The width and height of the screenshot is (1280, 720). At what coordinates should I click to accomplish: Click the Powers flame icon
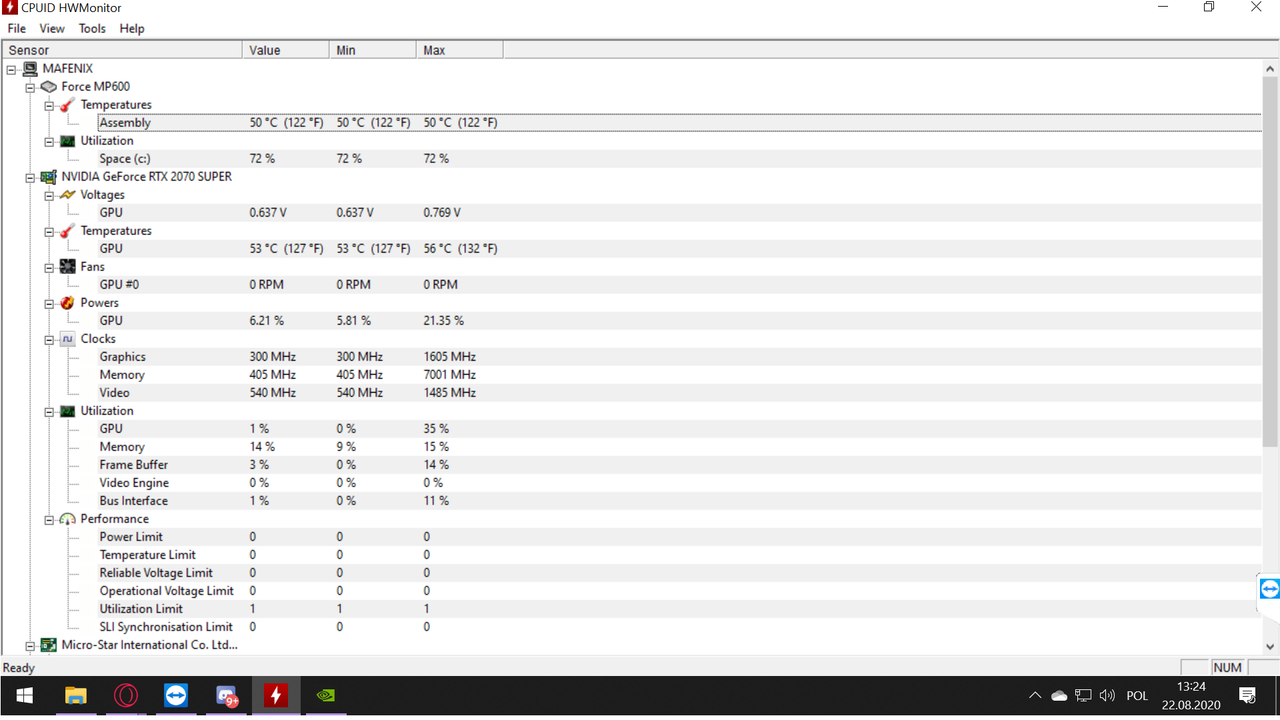(67, 303)
